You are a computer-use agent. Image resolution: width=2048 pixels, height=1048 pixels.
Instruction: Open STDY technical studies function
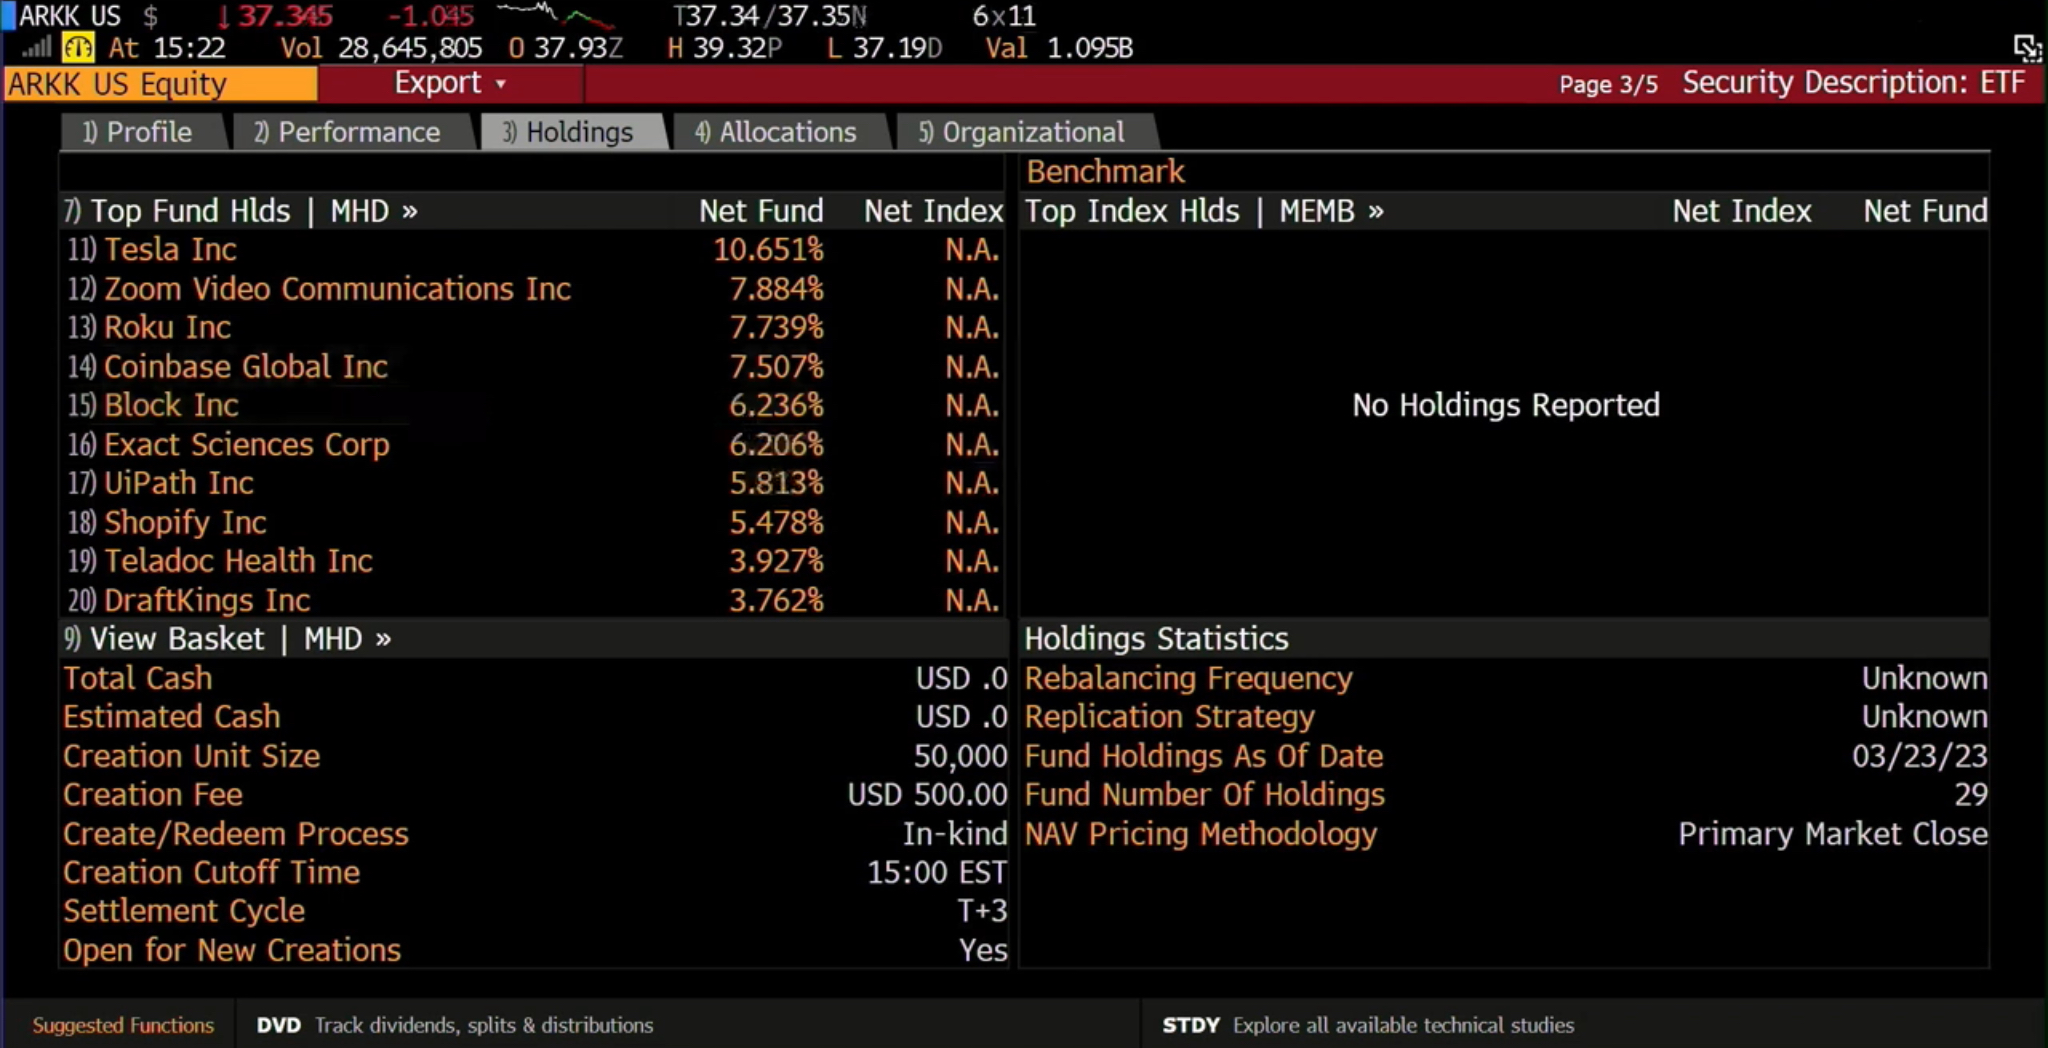coord(1367,1026)
